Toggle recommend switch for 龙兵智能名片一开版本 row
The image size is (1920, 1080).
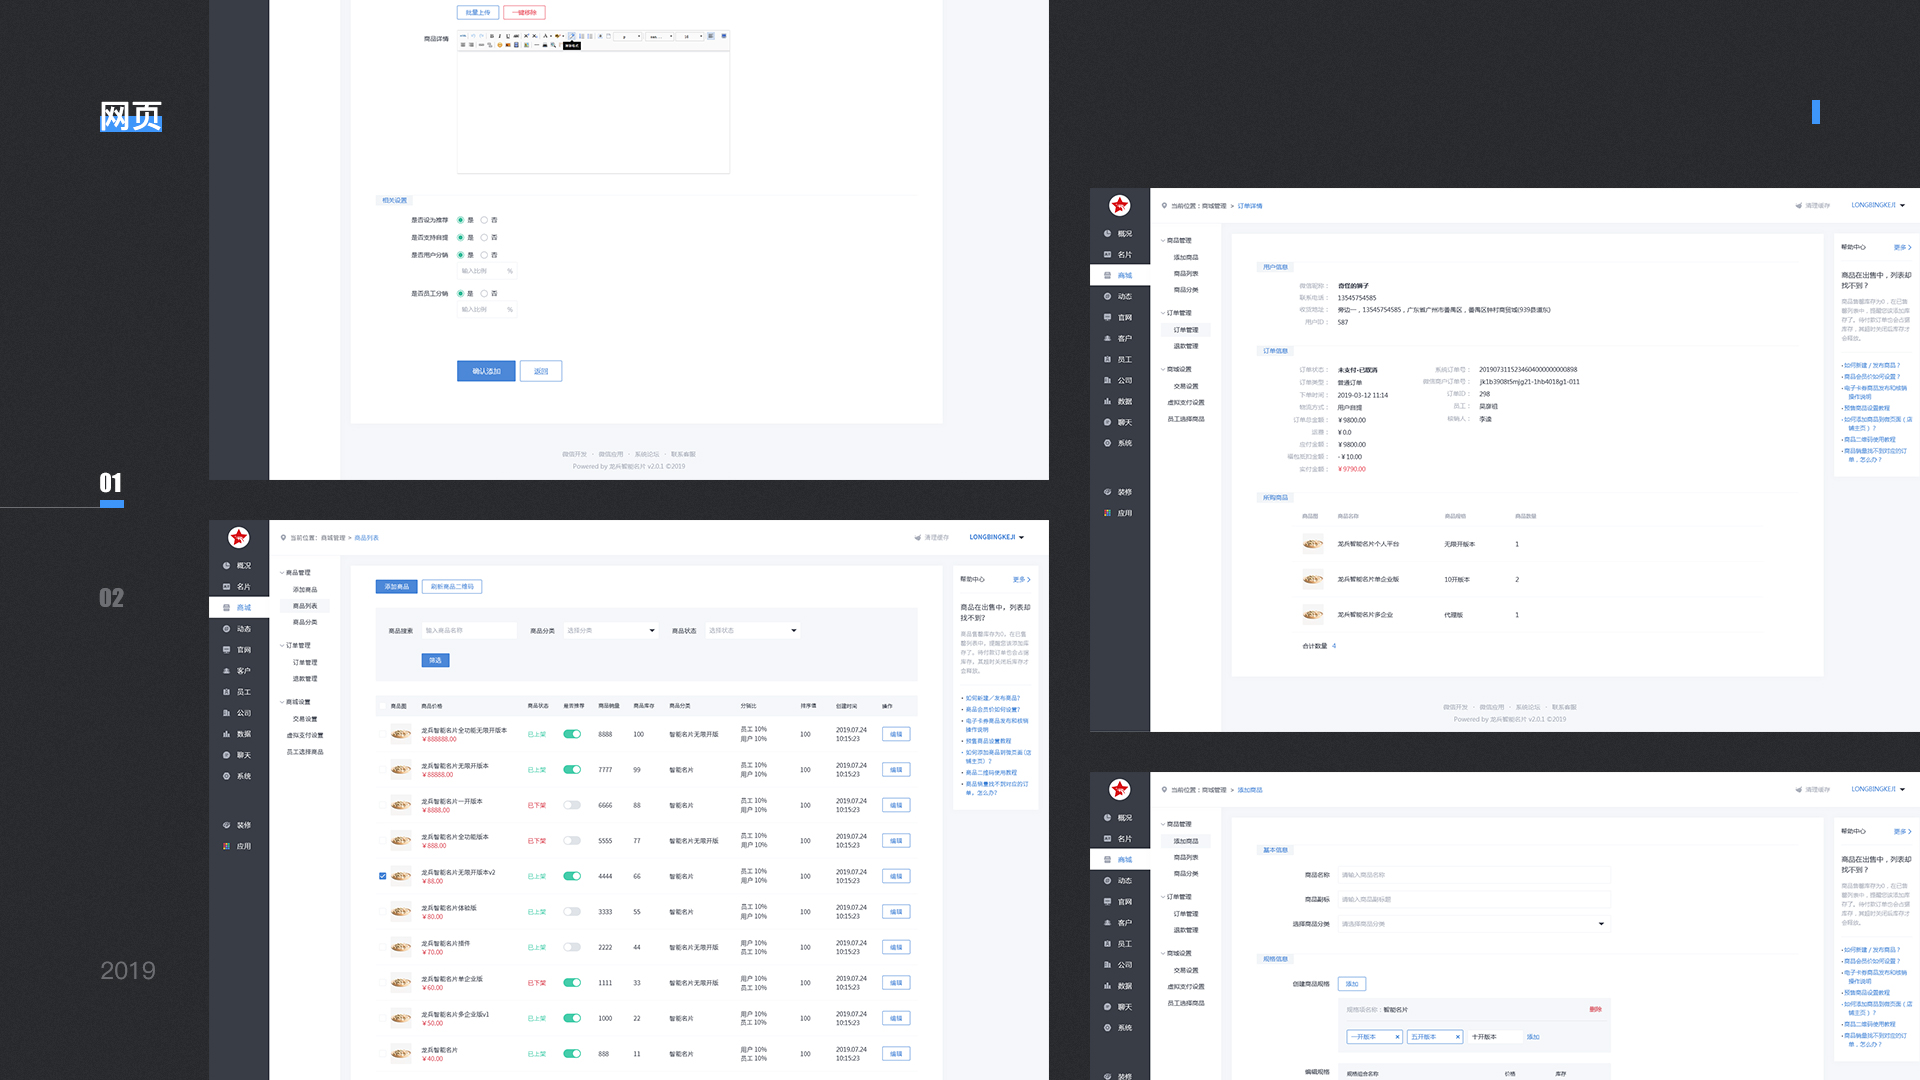572,805
